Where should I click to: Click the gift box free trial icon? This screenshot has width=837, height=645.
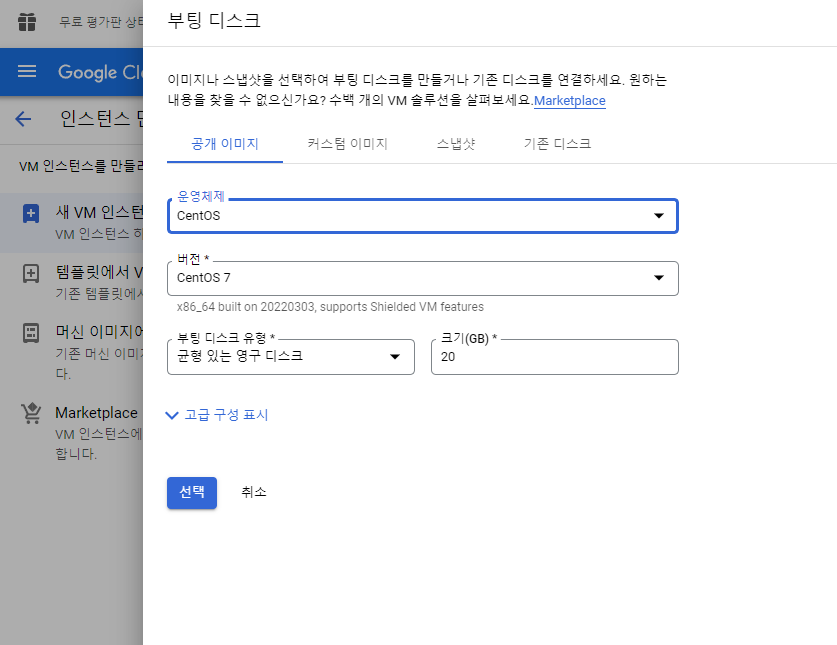[27, 22]
